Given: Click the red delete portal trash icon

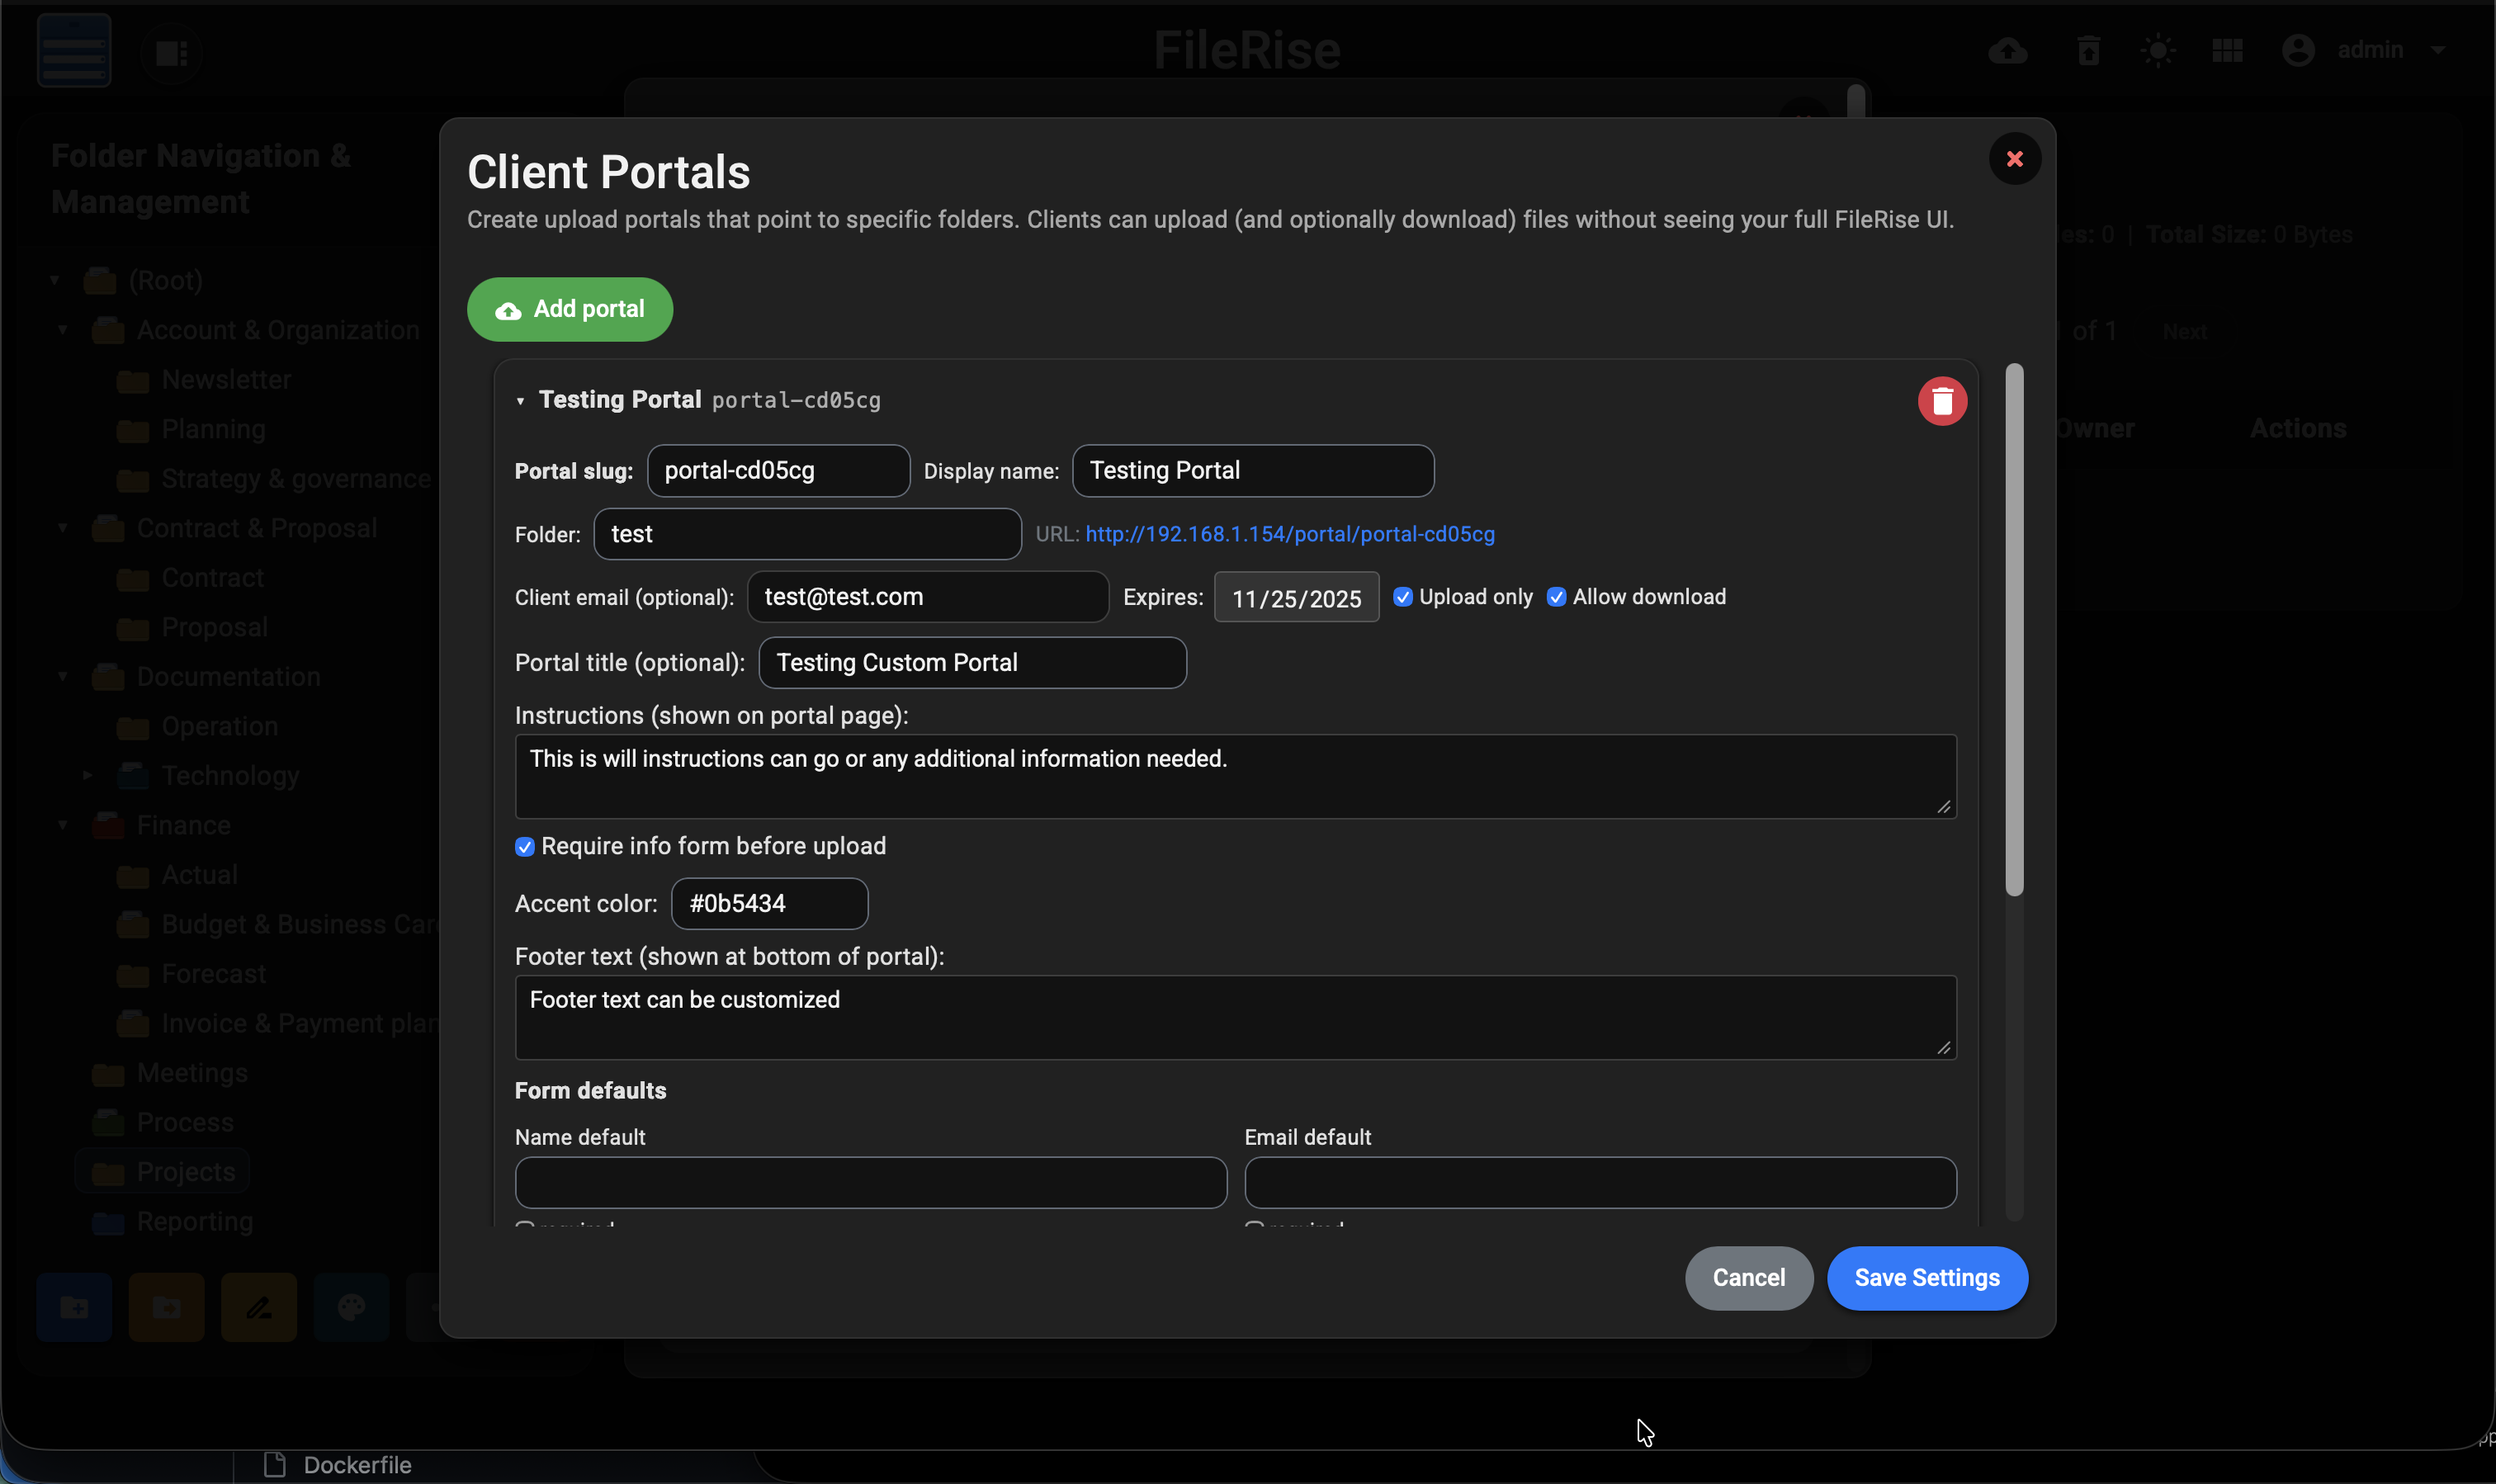Looking at the screenshot, I should [1941, 401].
